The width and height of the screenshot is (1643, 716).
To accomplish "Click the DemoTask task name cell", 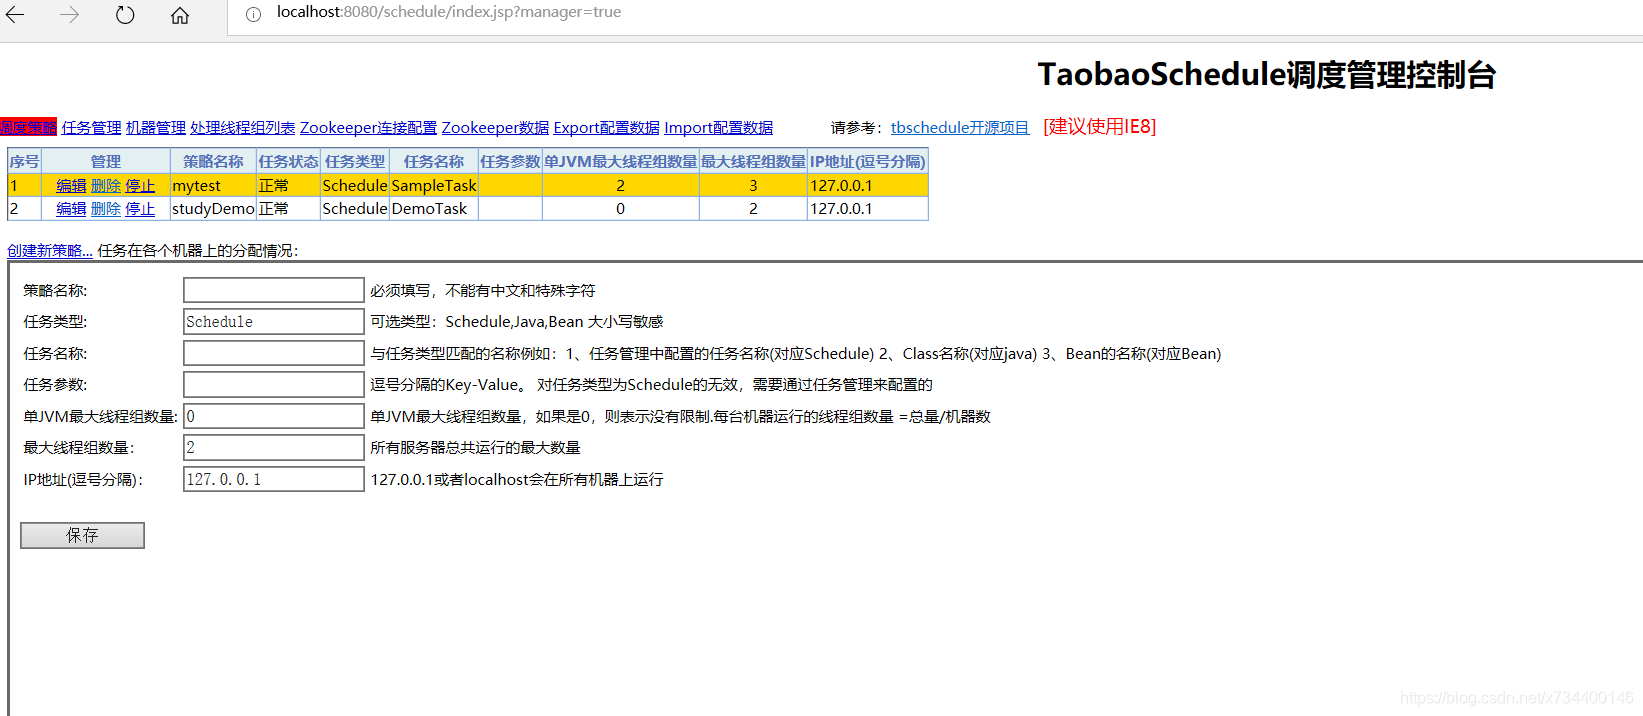I will point(434,209).
